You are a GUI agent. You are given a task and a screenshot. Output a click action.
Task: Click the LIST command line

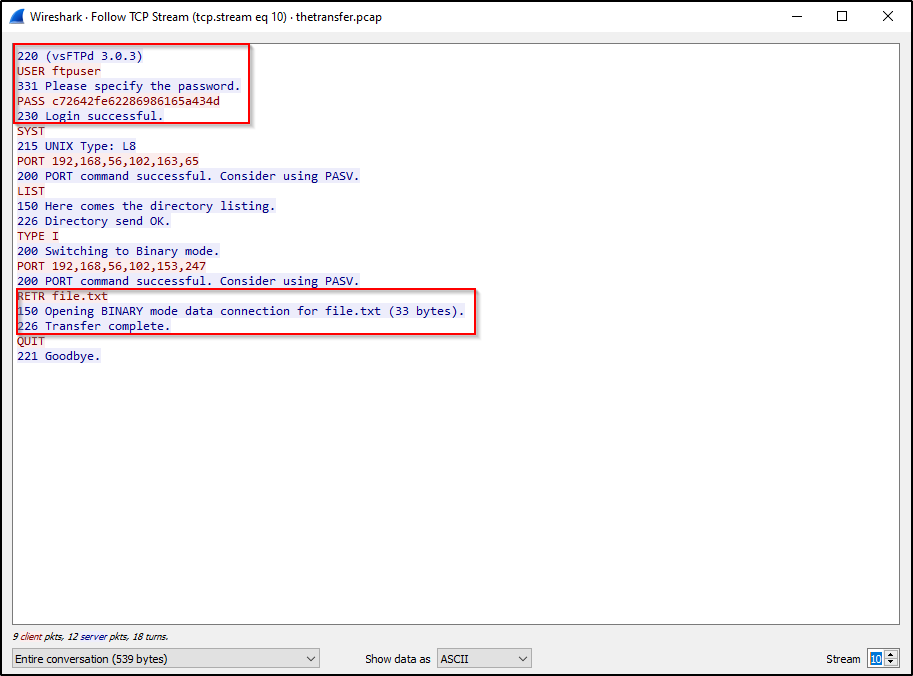pos(31,191)
